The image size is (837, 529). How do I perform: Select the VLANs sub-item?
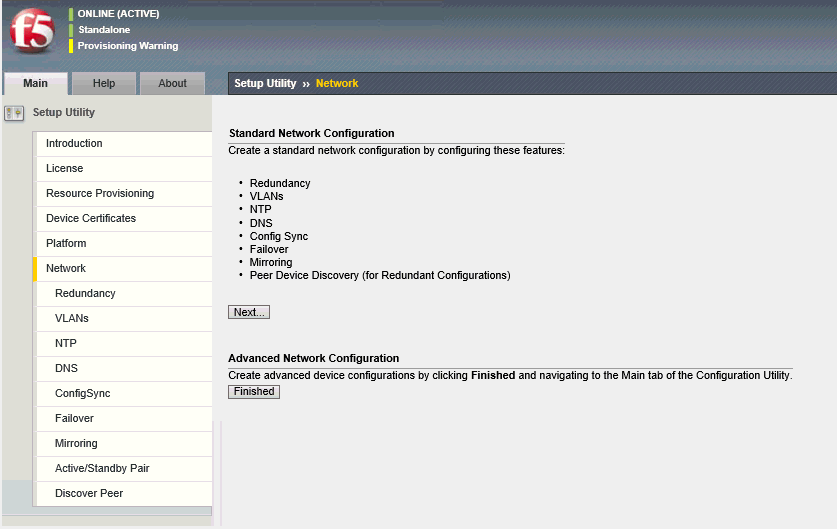72,319
